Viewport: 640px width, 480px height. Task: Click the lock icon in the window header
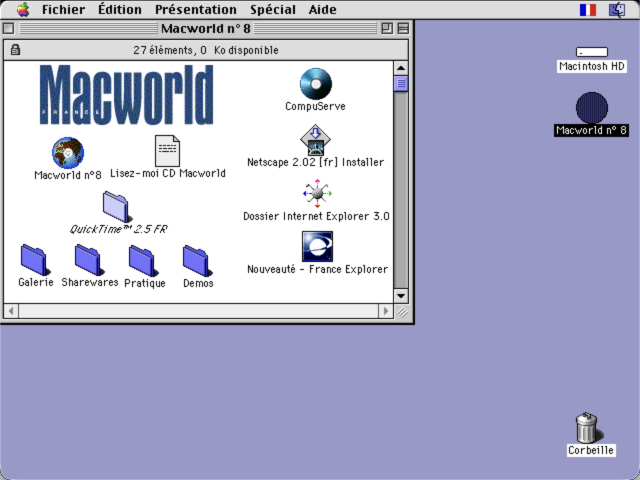click(15, 50)
